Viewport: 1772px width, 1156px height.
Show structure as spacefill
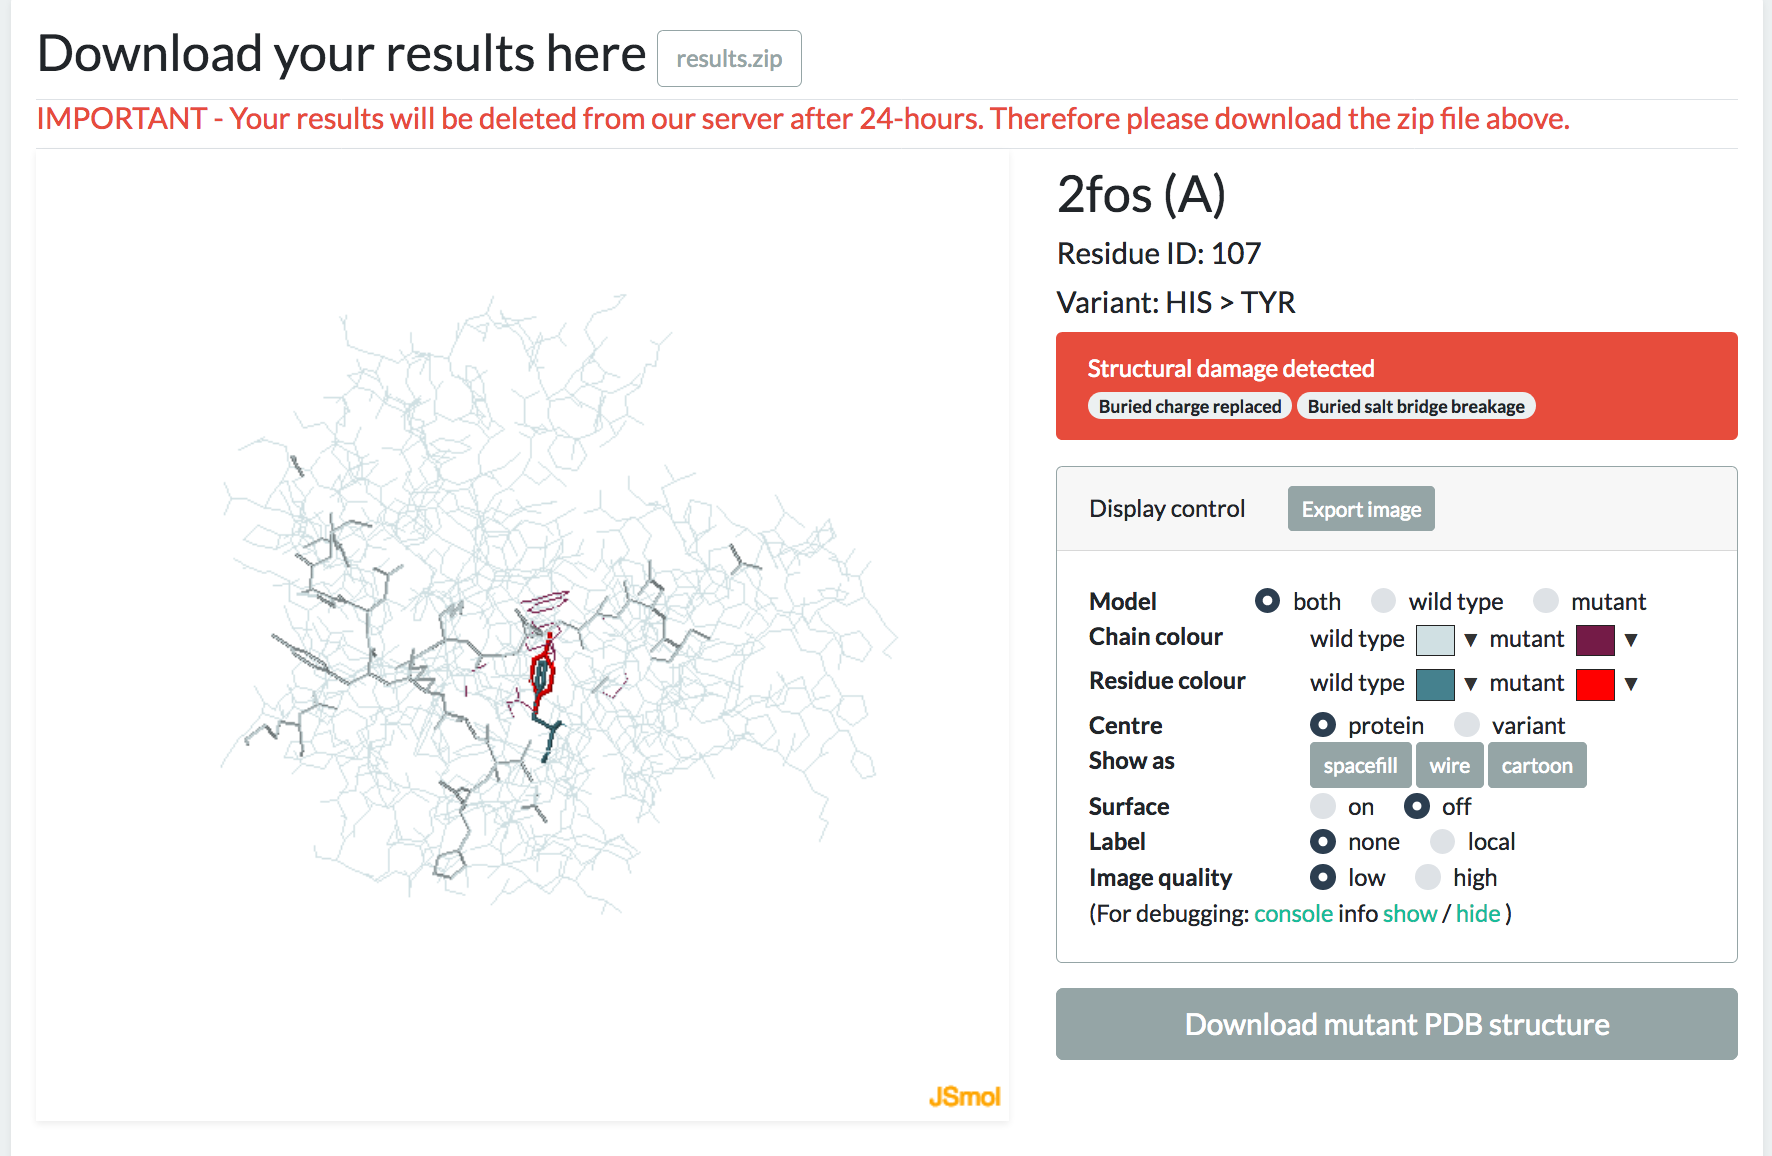(1360, 765)
